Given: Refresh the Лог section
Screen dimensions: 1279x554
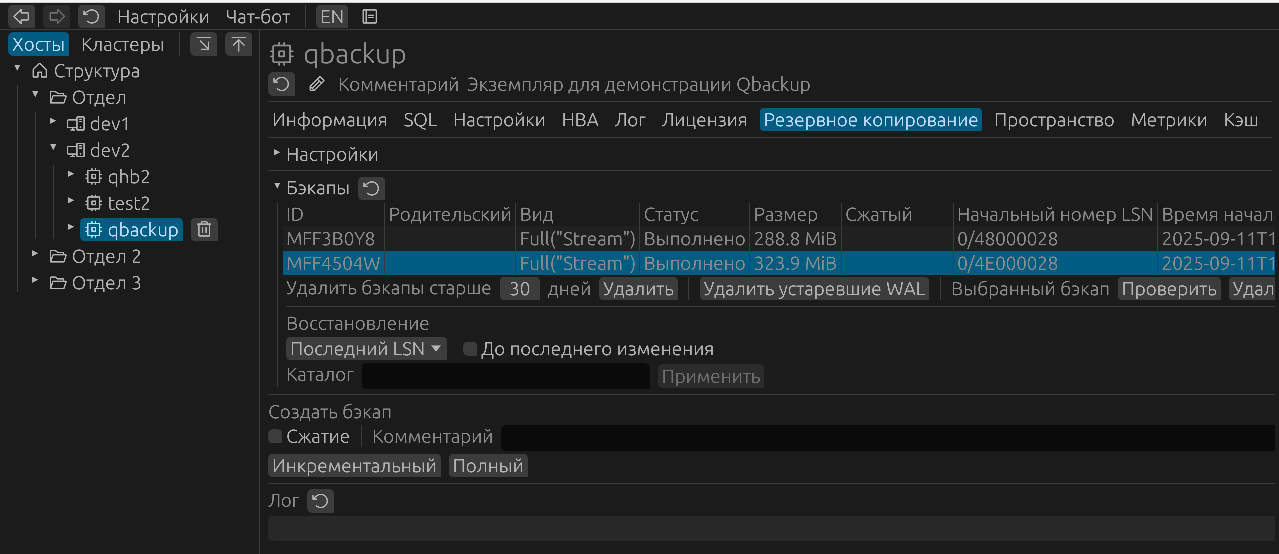Looking at the screenshot, I should click(320, 501).
